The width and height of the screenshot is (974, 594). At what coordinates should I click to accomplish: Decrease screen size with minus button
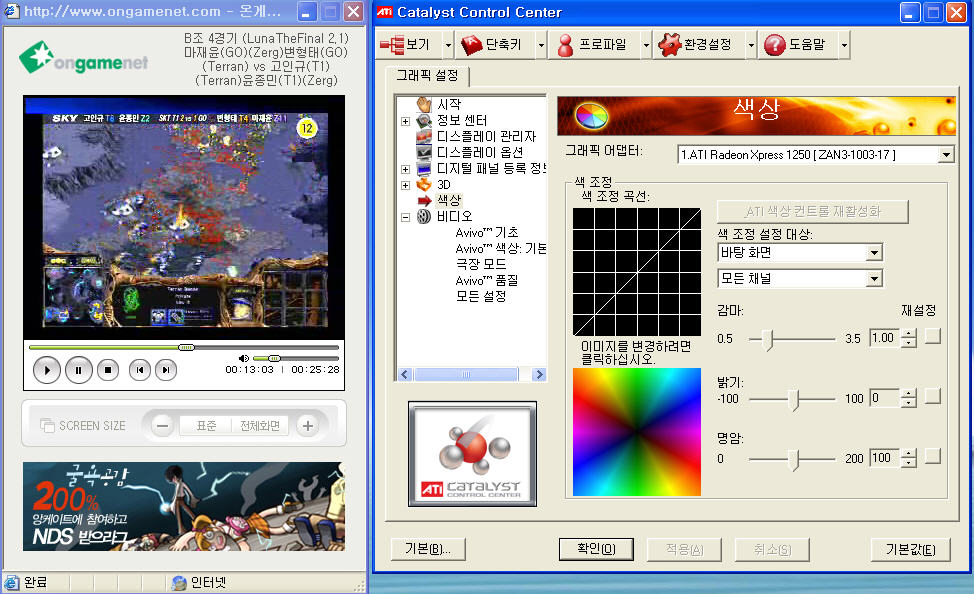pos(163,426)
